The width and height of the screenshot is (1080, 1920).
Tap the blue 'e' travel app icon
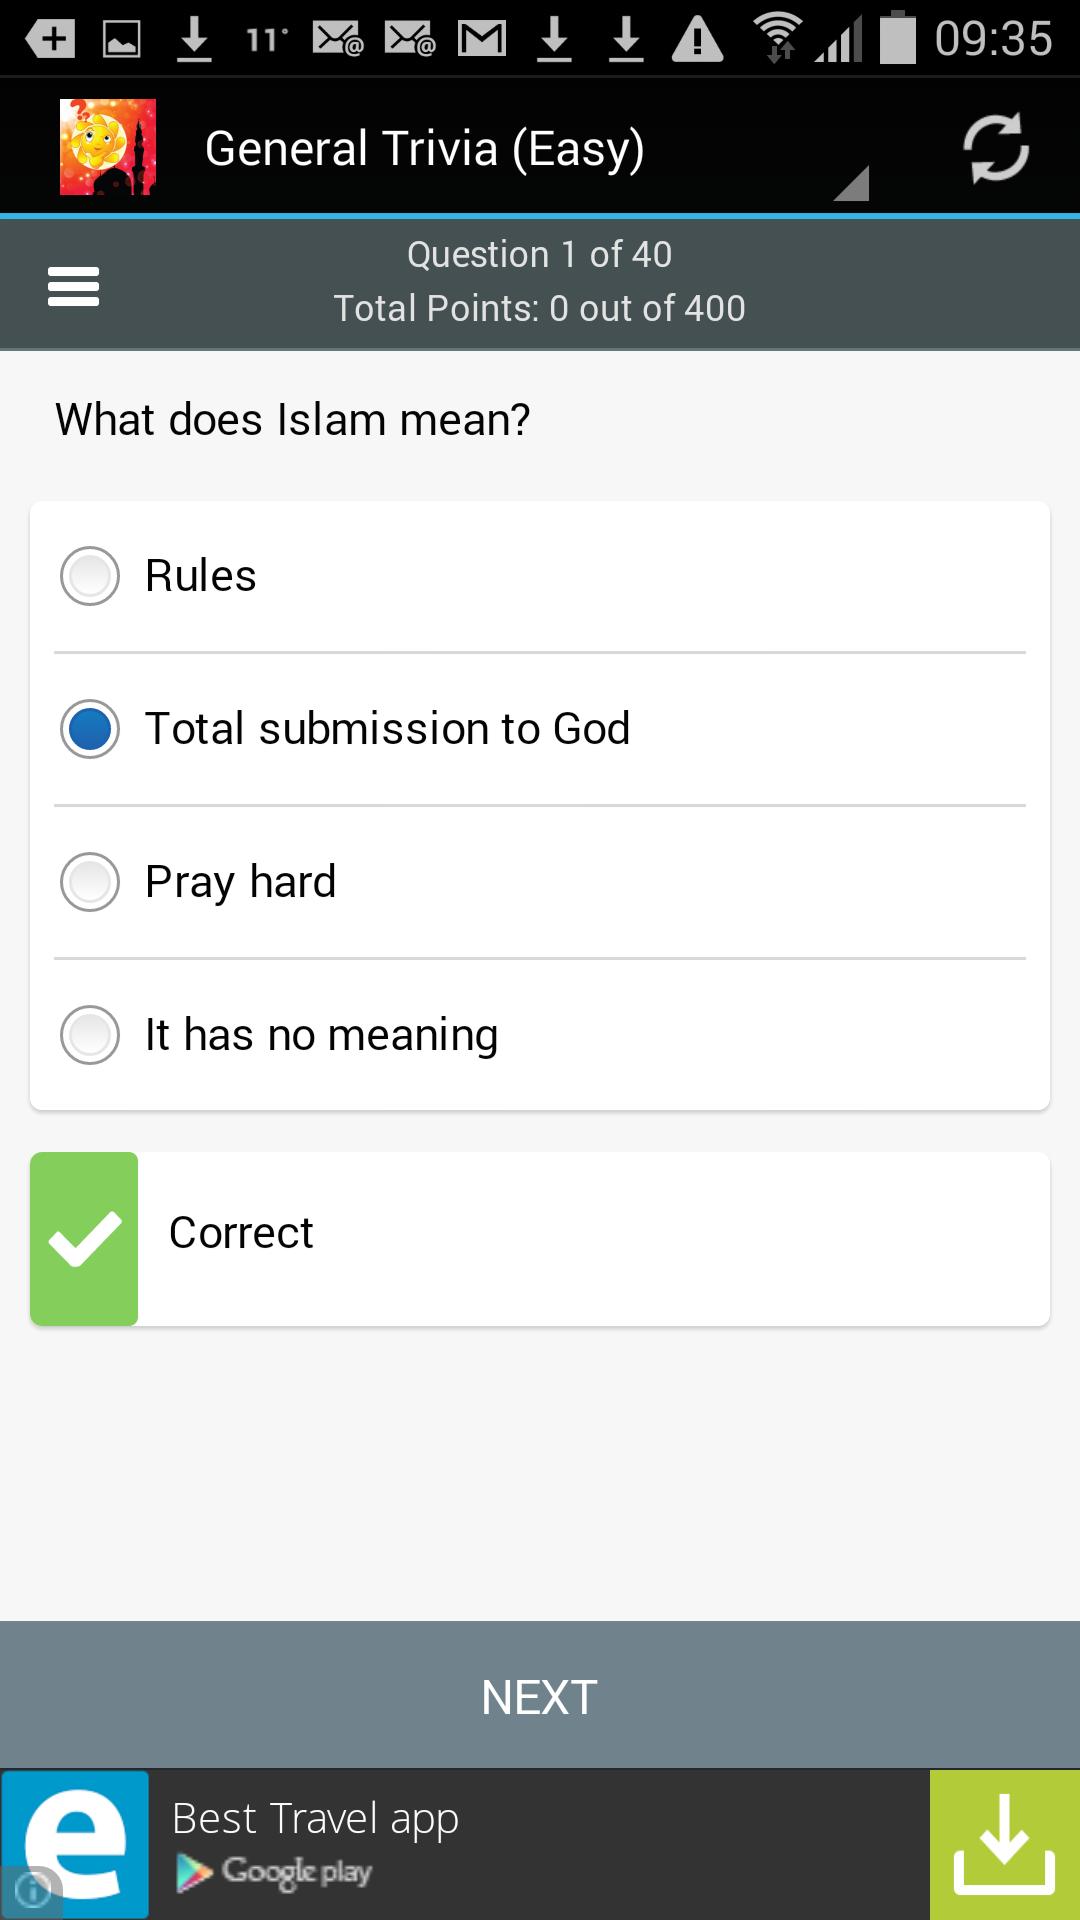[x=75, y=1844]
